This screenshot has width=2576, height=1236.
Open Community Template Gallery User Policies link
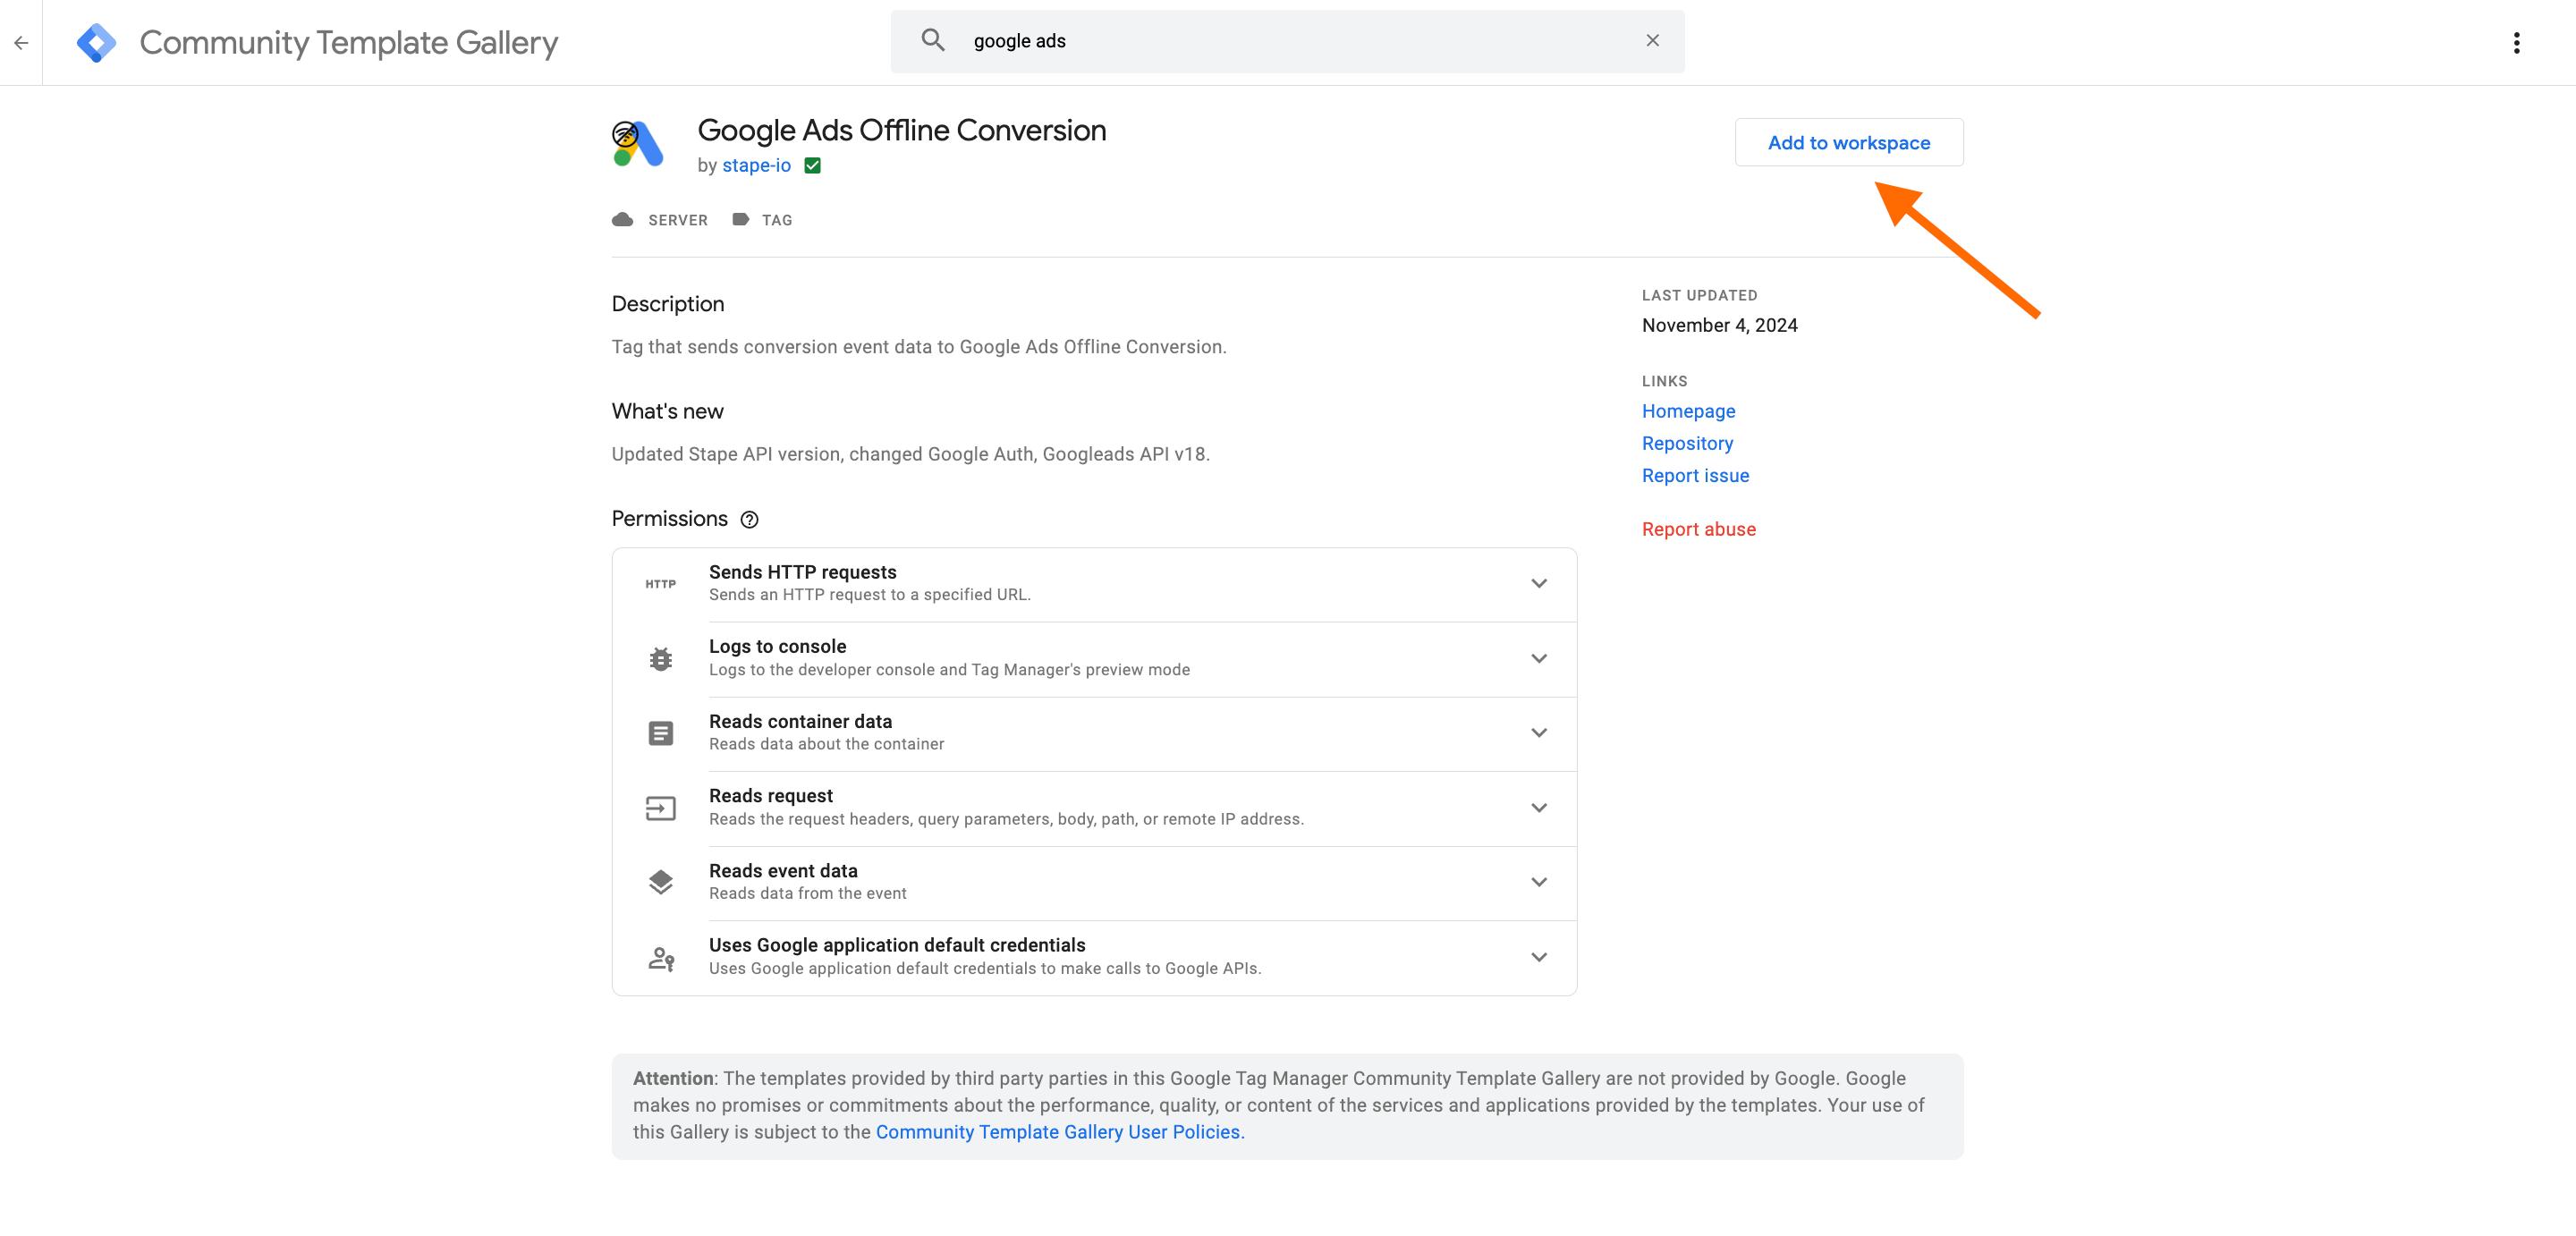pos(1060,1132)
